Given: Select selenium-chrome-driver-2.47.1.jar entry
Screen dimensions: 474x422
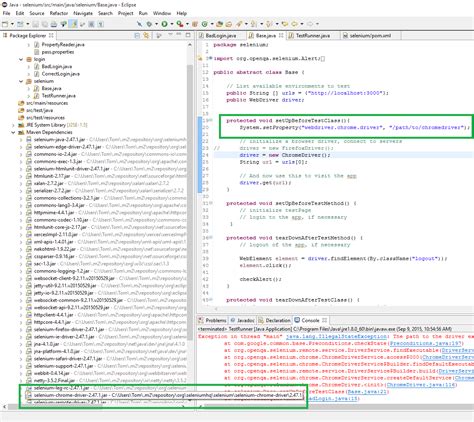Looking at the screenshot, I should pos(70,395).
